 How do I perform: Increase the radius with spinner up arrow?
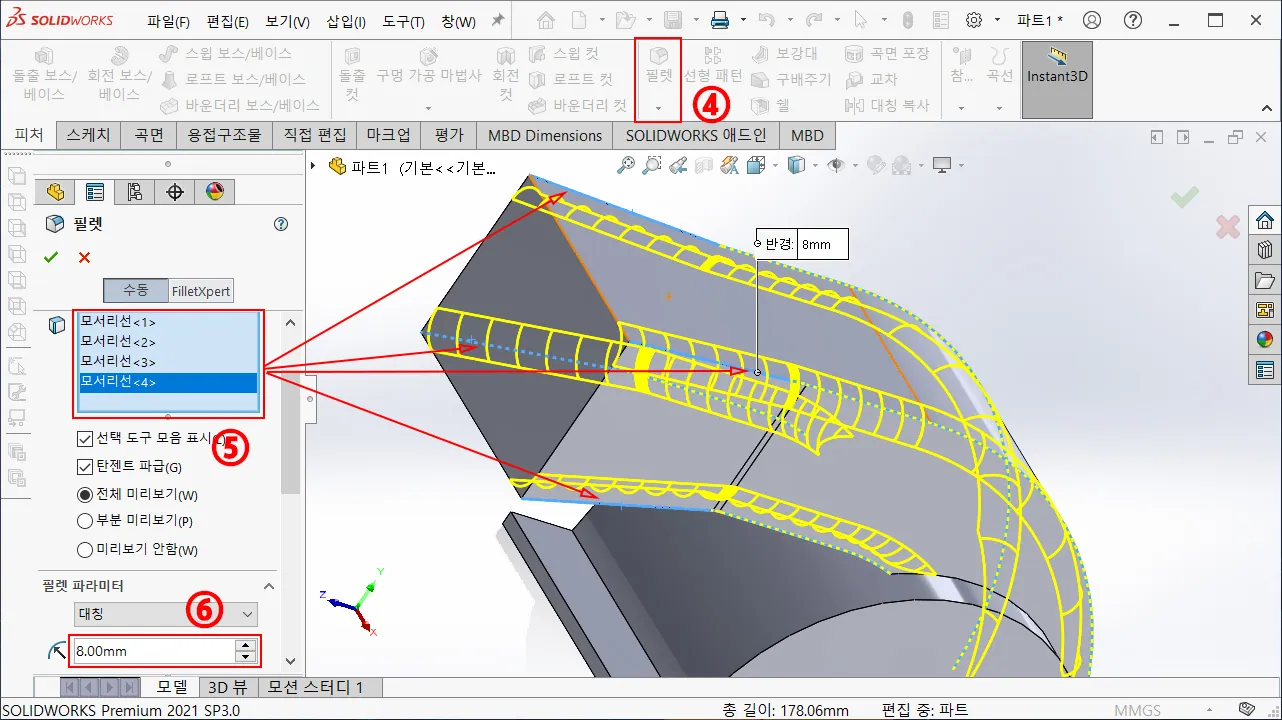(x=246, y=645)
